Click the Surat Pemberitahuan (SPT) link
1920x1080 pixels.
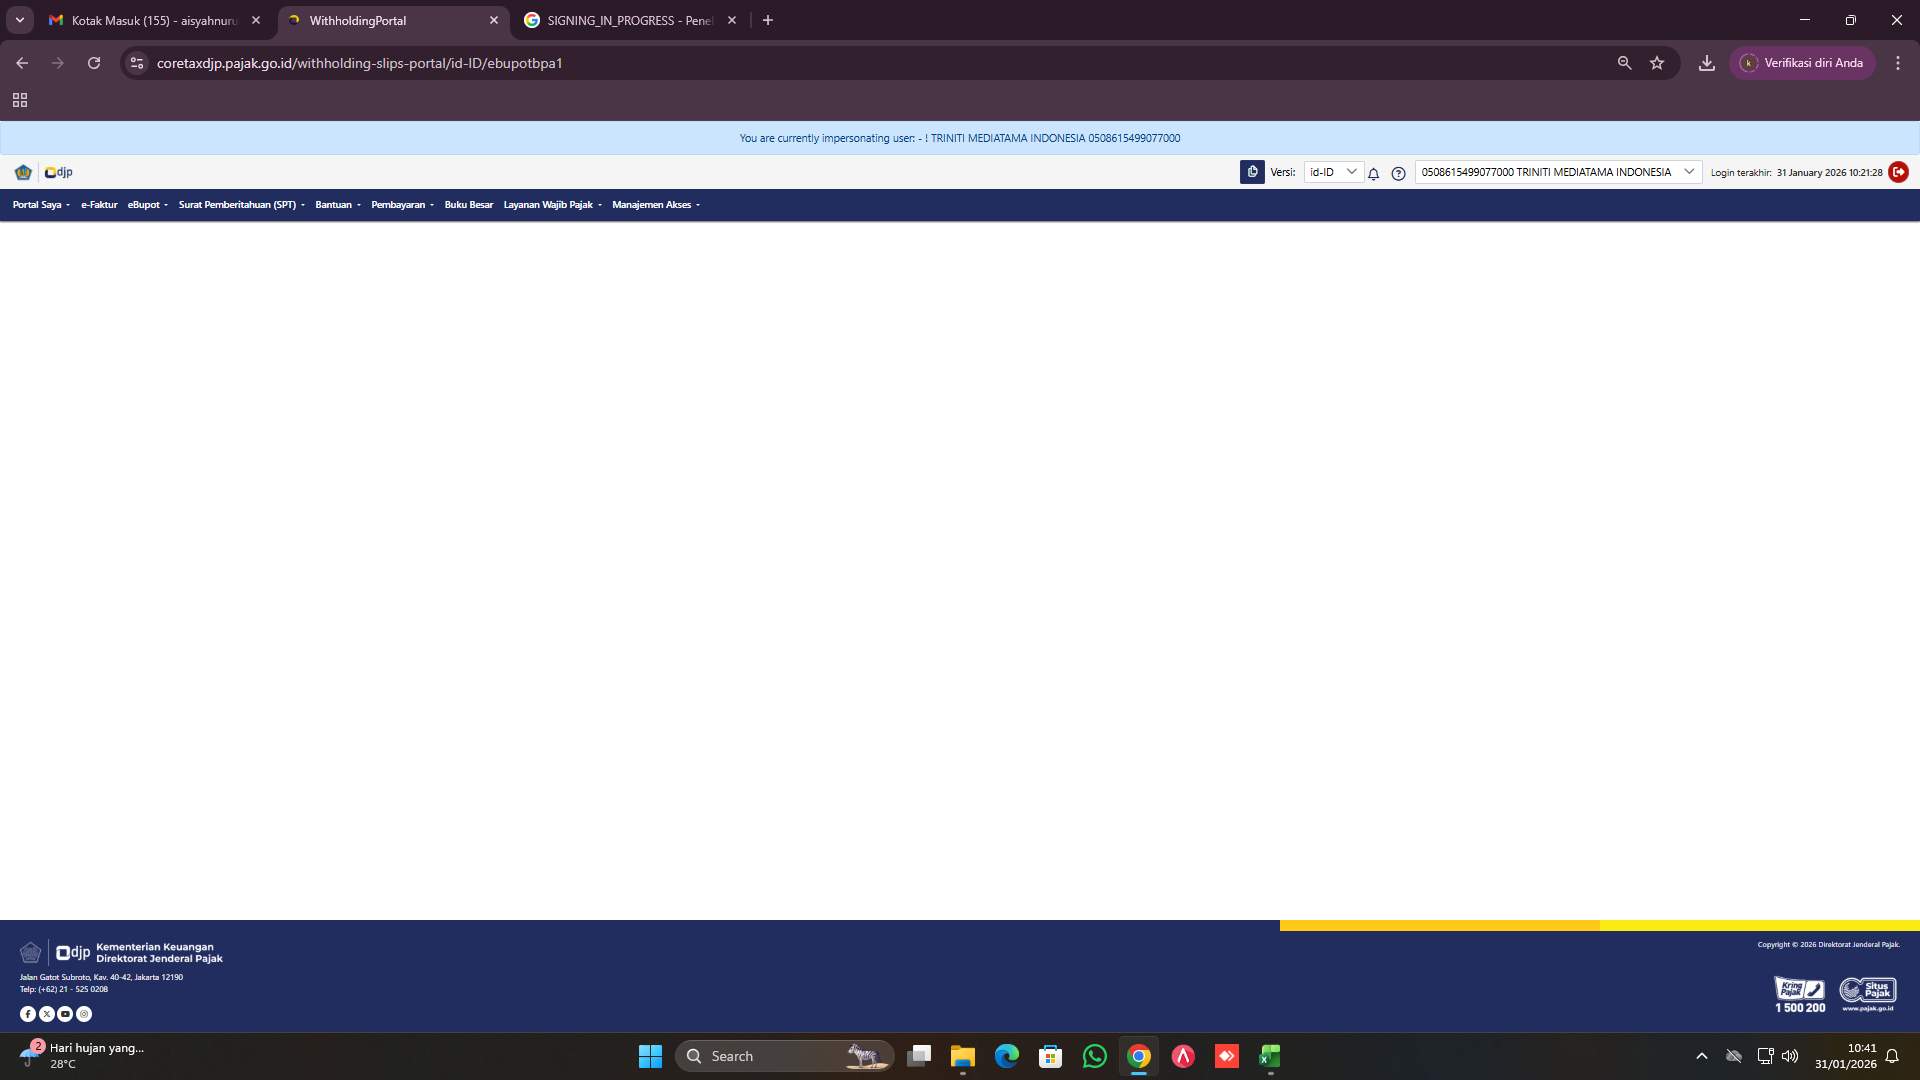click(x=238, y=204)
